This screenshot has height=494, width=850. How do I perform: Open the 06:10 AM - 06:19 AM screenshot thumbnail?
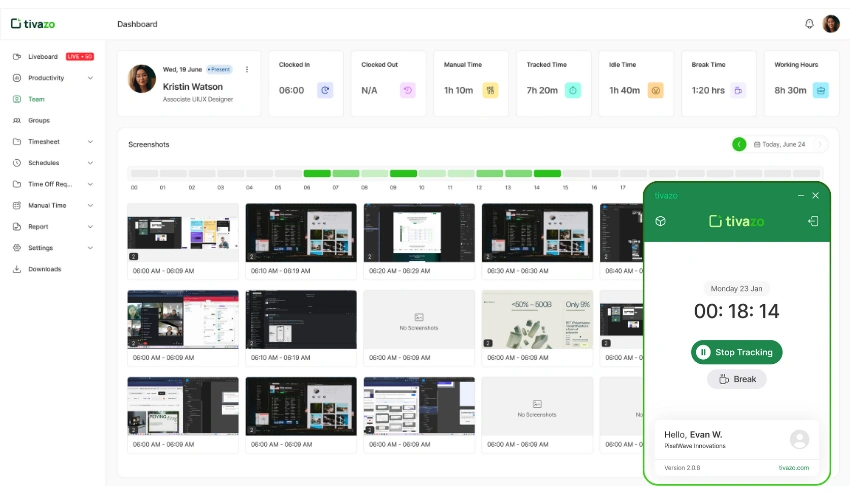coord(301,233)
